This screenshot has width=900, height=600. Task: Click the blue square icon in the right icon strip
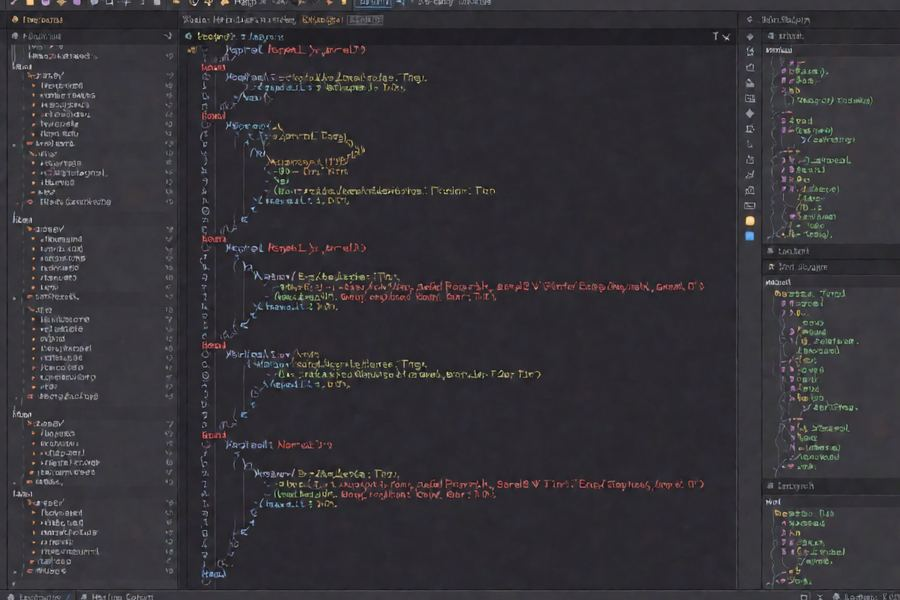(750, 236)
